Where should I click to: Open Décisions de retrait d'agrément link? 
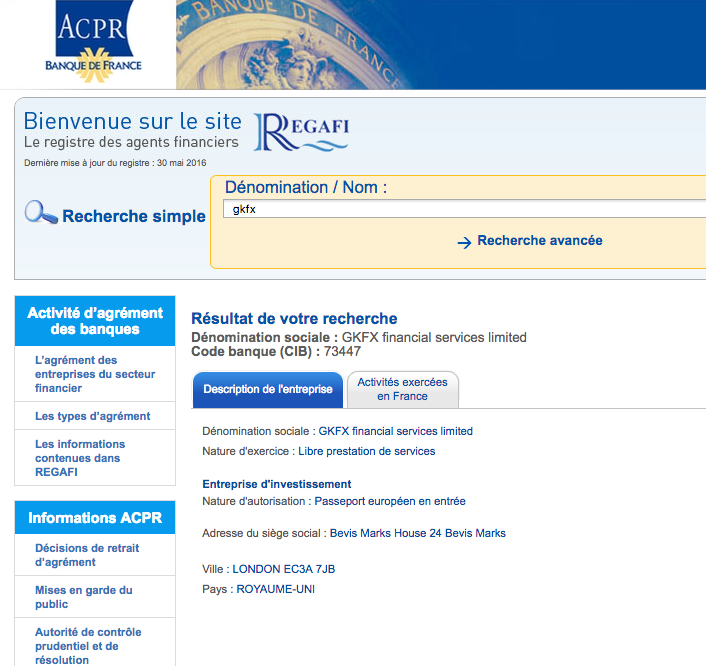click(87, 555)
